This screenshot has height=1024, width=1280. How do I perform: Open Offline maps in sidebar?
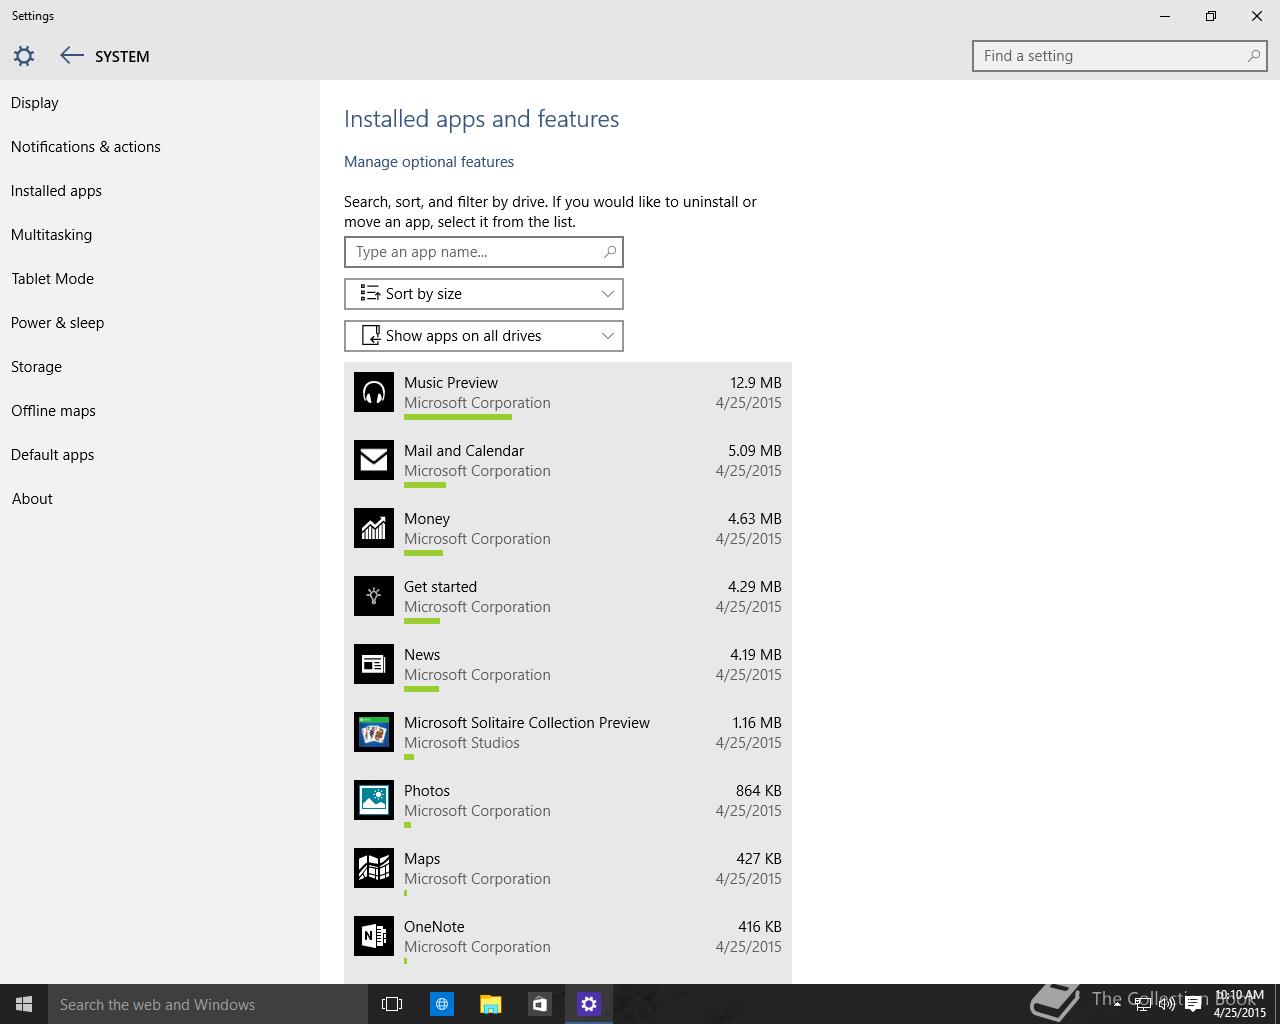53,411
